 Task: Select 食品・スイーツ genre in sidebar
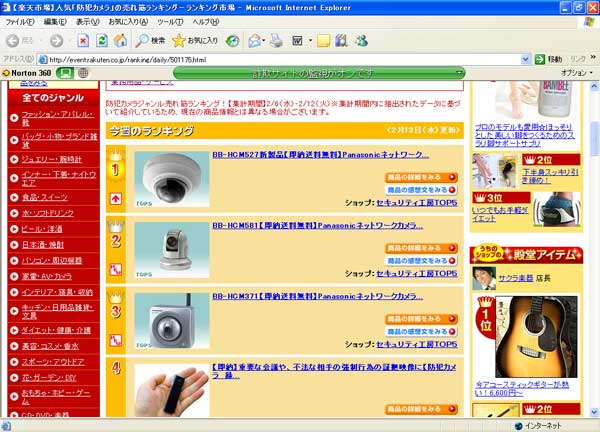pyautogui.click(x=44, y=197)
